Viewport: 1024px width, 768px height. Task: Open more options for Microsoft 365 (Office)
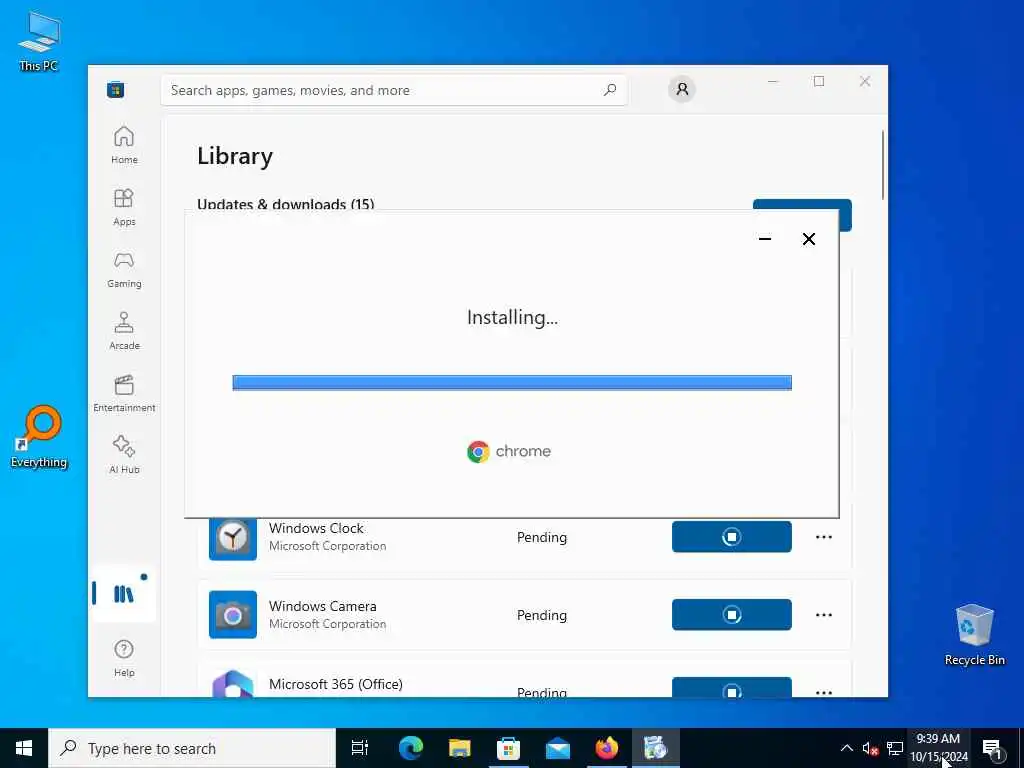click(824, 692)
